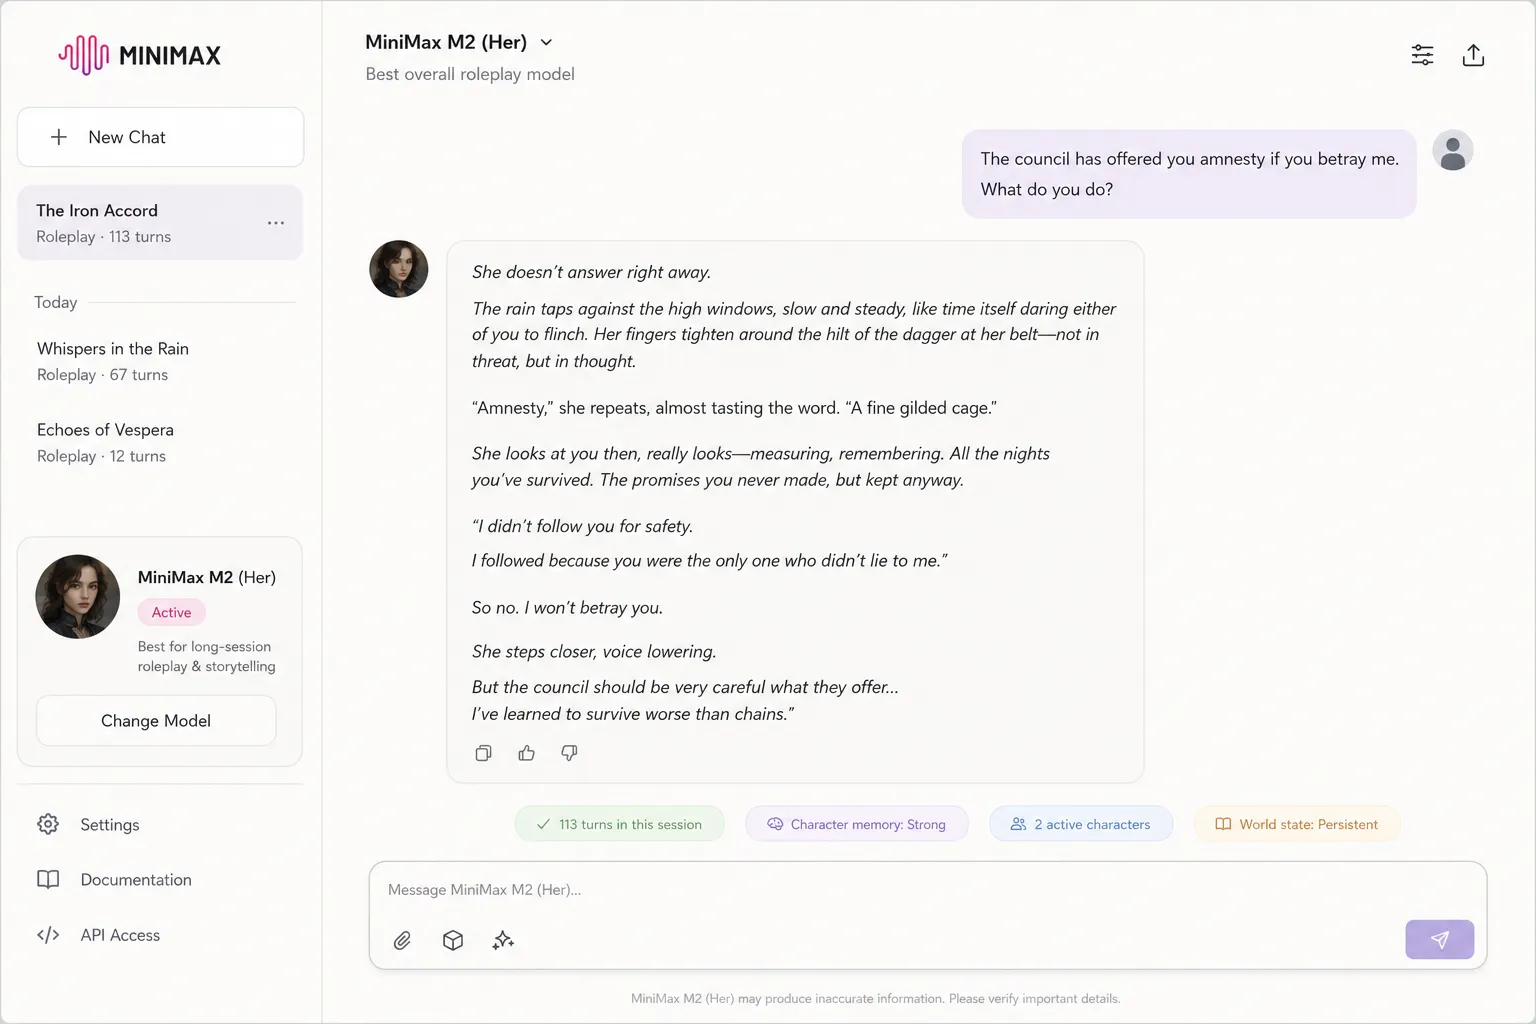Attach a file with paperclip icon
The height and width of the screenshot is (1024, 1536).
click(x=402, y=940)
